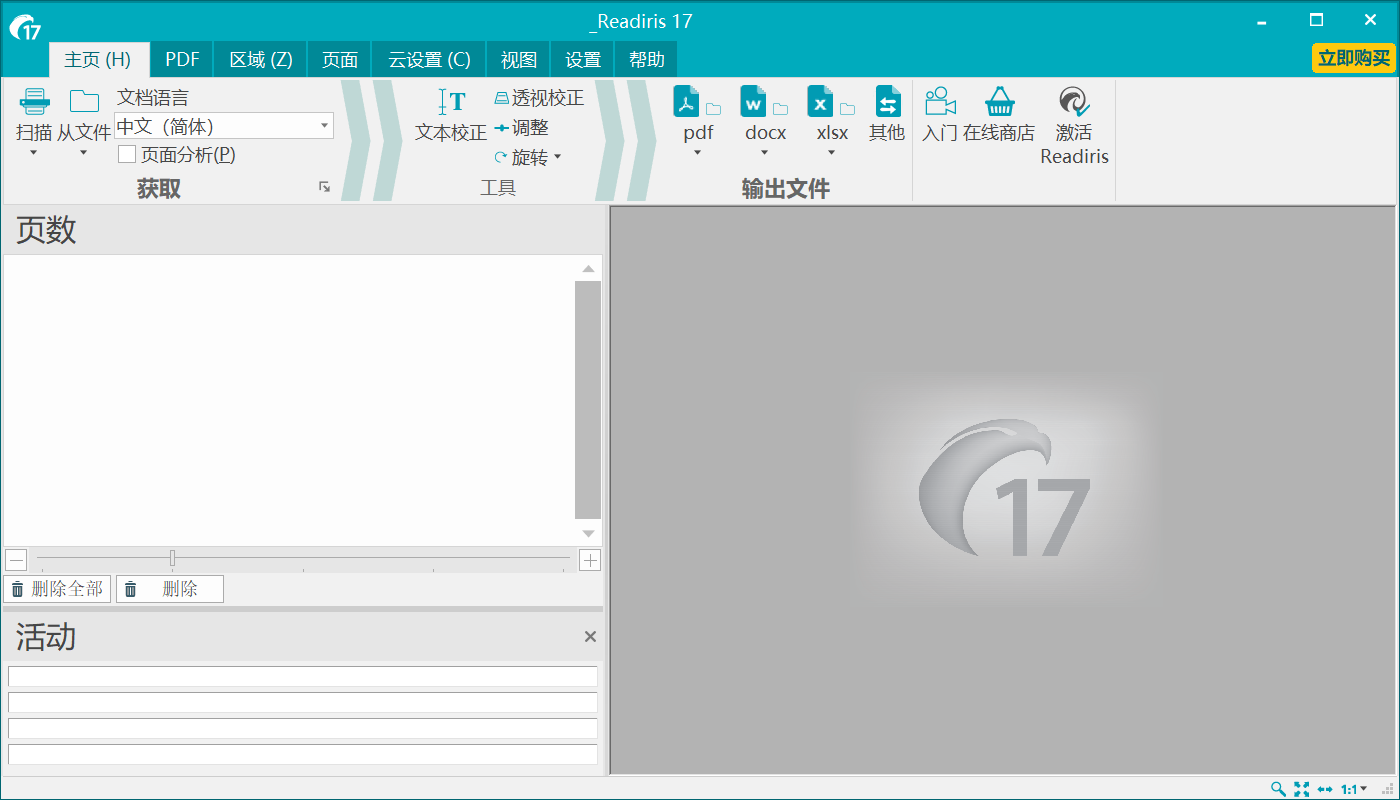Open Other (其他) output formats icon
Viewport: 1400px width, 800px height.
point(887,102)
